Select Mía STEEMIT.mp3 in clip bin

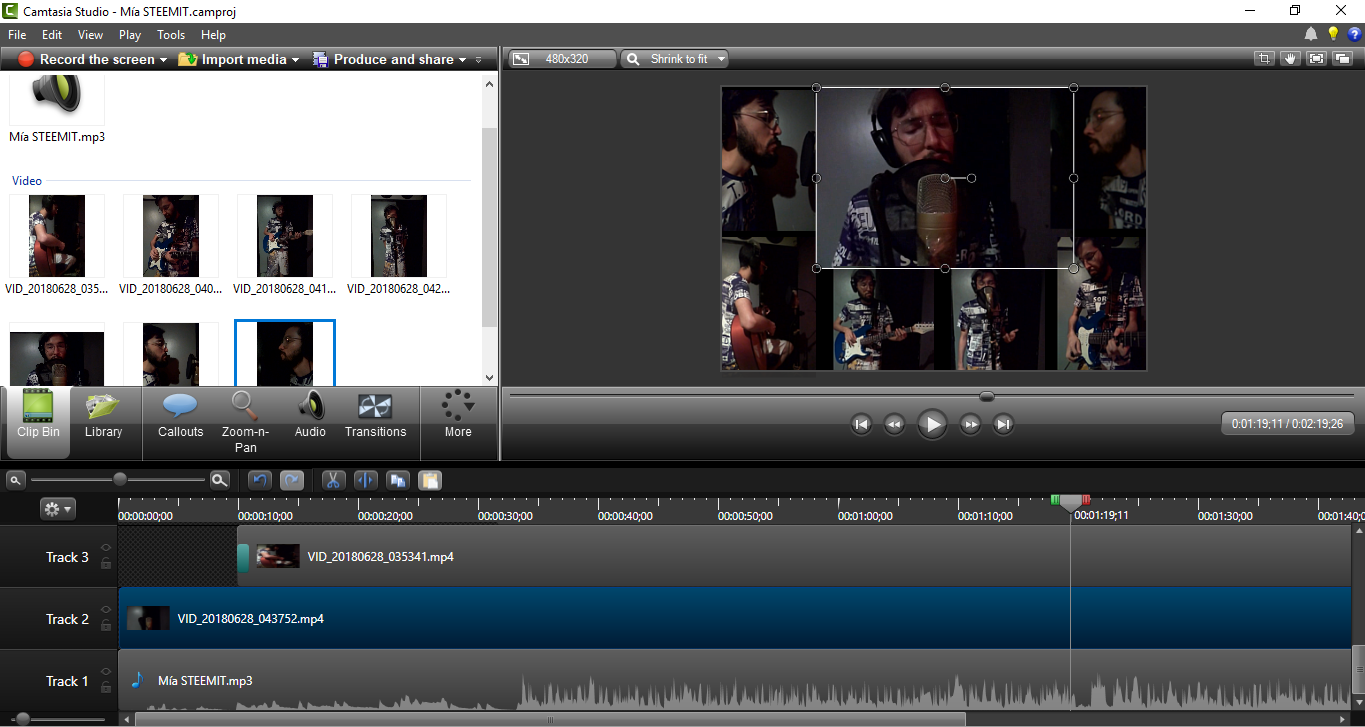[x=57, y=108]
